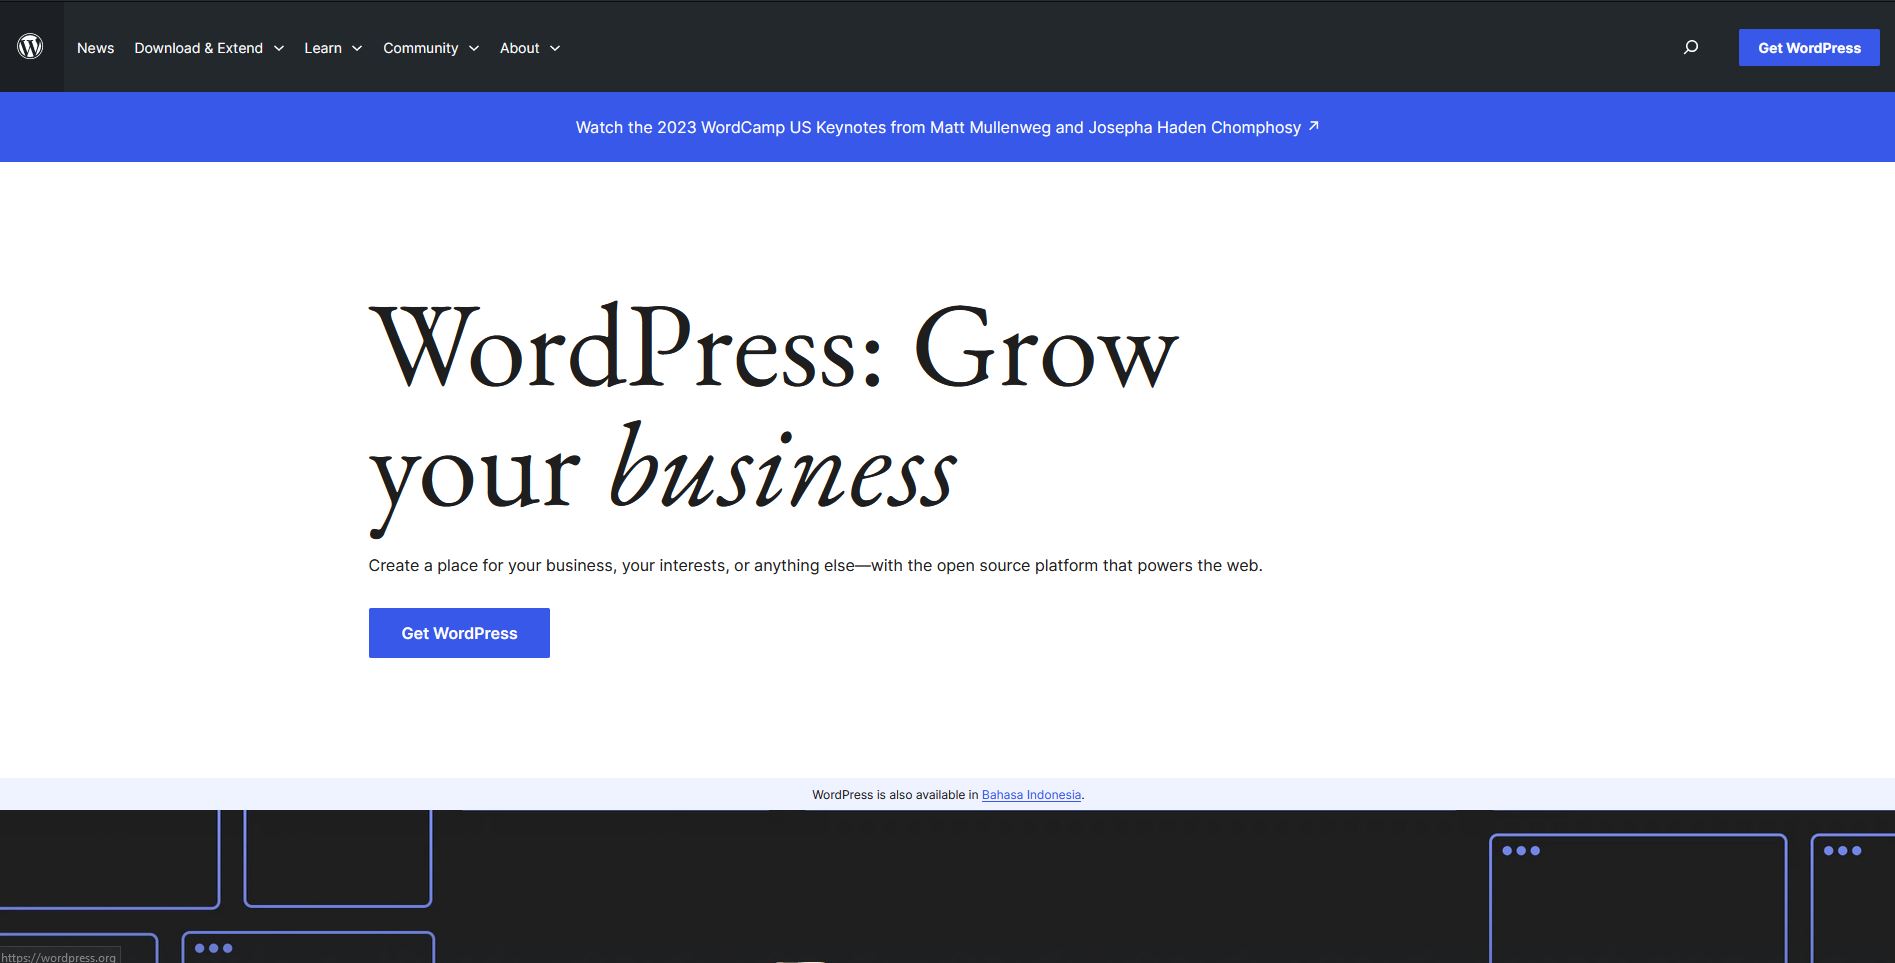
Task: Expand the Community chevron arrow
Action: tap(474, 48)
